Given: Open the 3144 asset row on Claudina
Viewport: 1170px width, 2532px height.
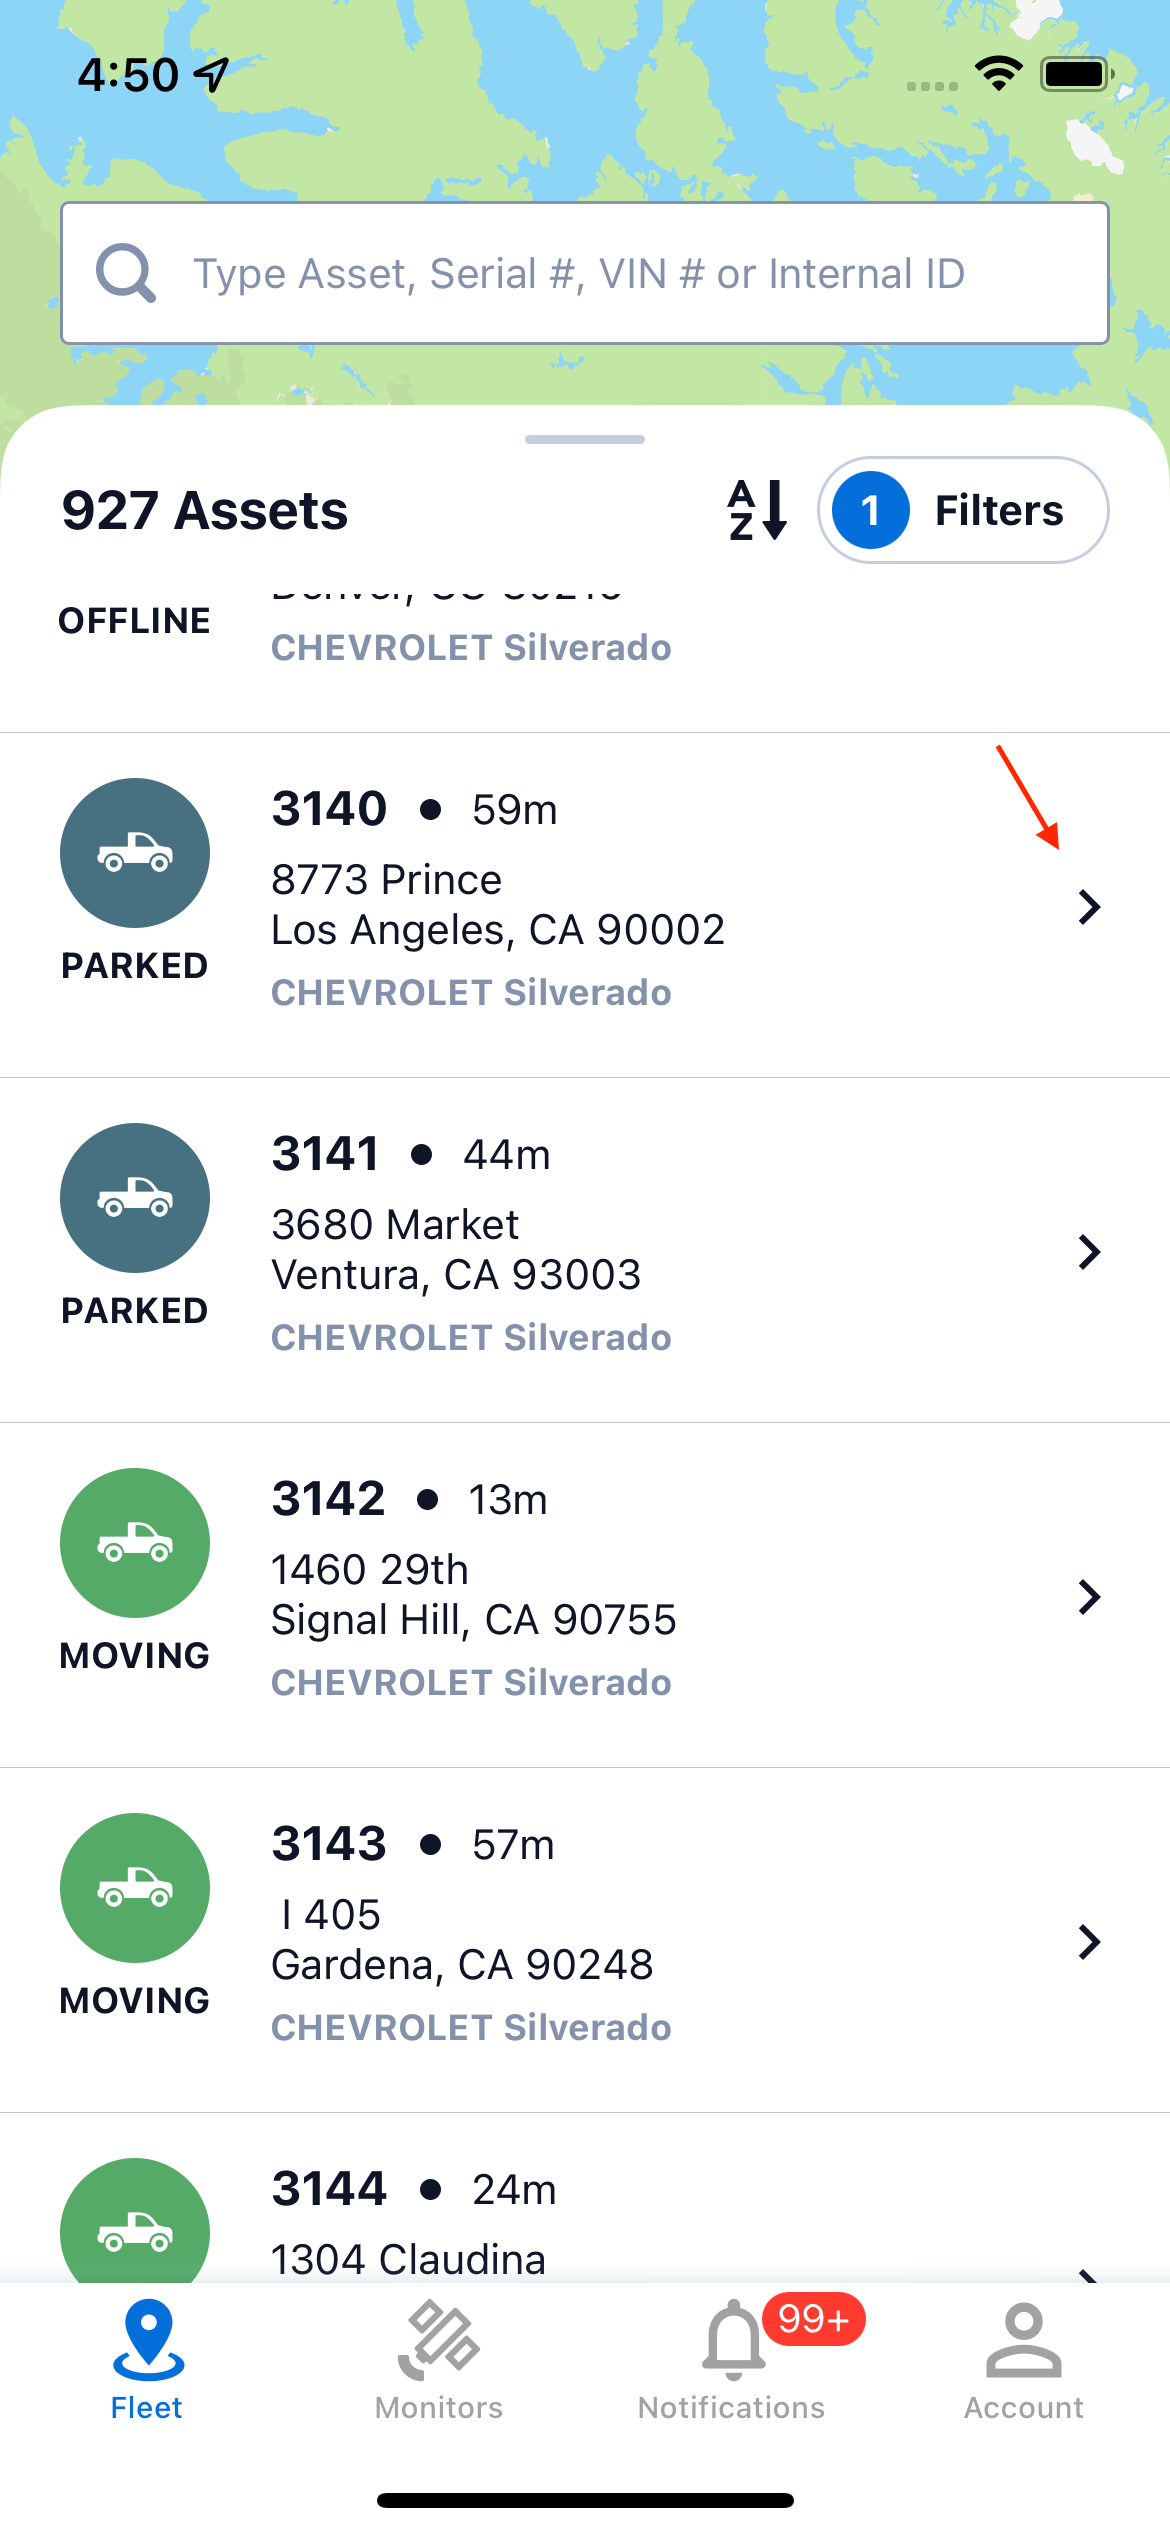Looking at the screenshot, I should [x=585, y=2198].
